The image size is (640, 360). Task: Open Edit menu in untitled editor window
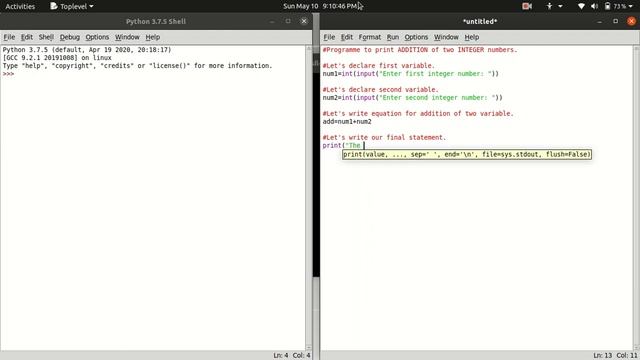(347, 37)
